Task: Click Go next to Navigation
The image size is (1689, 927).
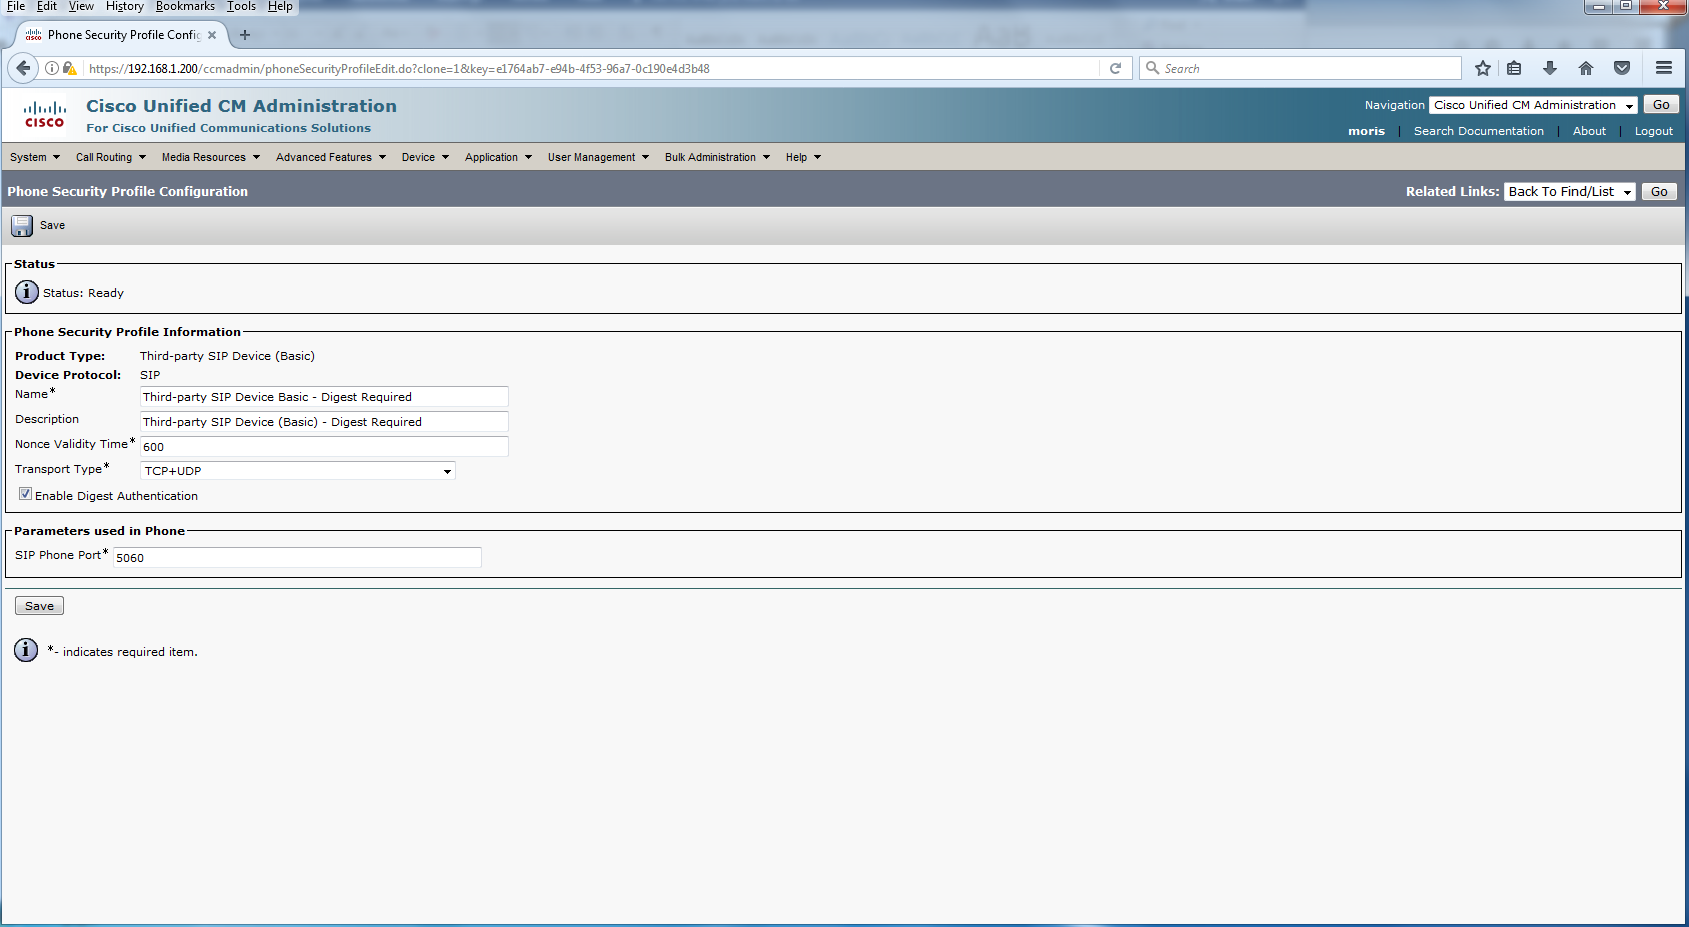Action: click(x=1661, y=105)
